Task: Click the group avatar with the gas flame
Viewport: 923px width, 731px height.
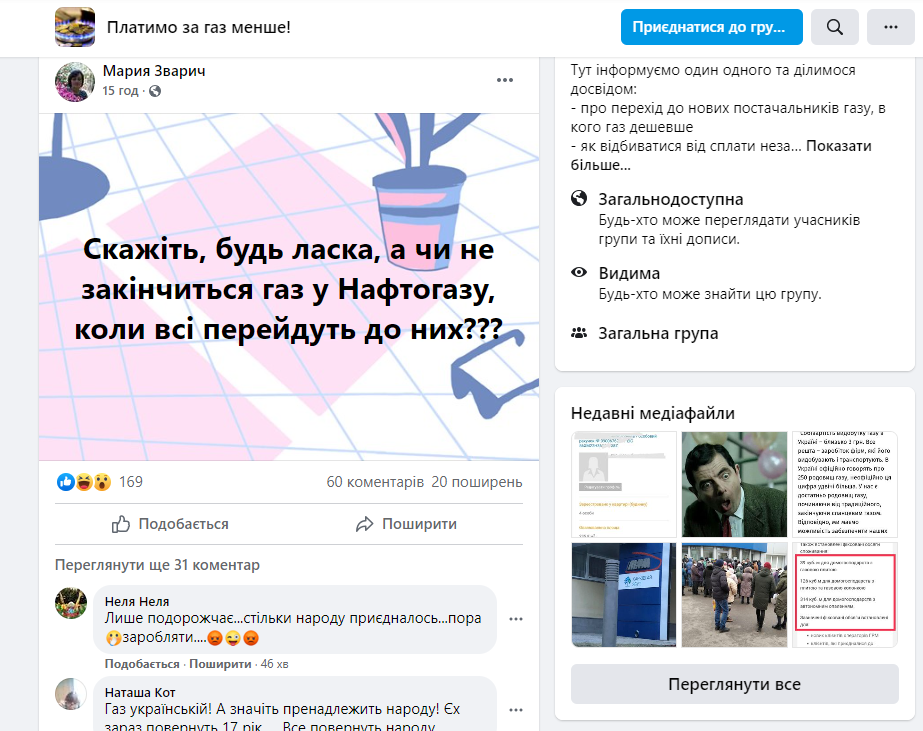Action: (75, 27)
